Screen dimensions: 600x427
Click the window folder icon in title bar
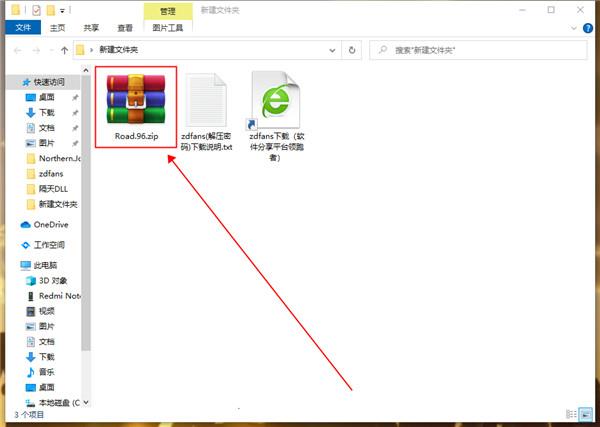(x=15, y=10)
